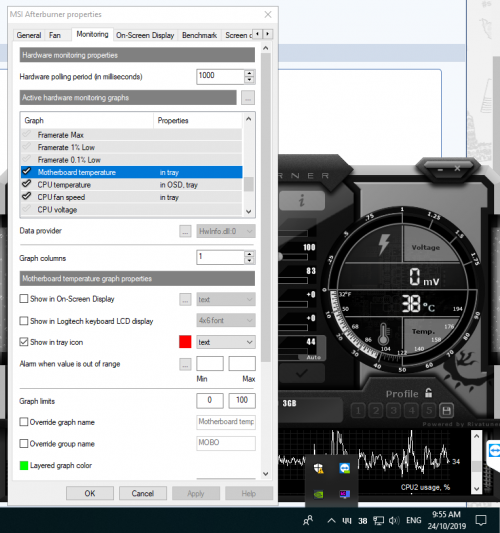Click TeamViewer side panel icon at right edge
This screenshot has width=500, height=533.
(x=494, y=451)
